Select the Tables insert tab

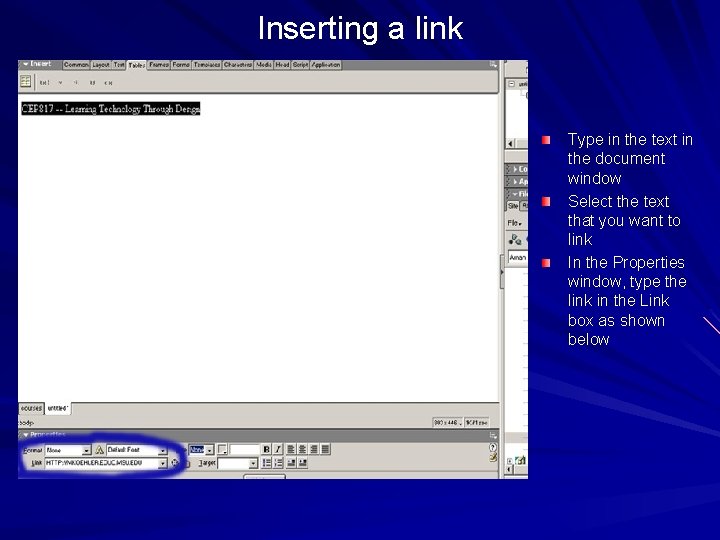[136, 65]
